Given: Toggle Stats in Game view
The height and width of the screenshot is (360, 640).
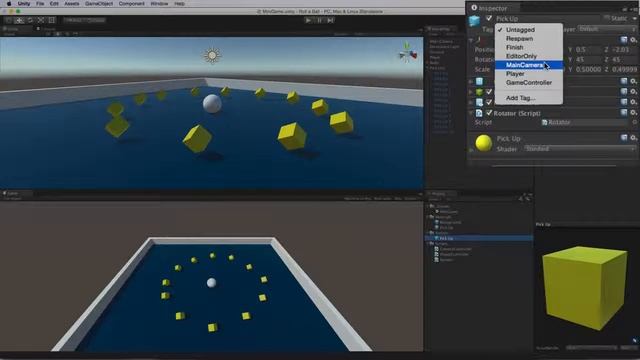Looking at the screenshot, I should [x=398, y=198].
